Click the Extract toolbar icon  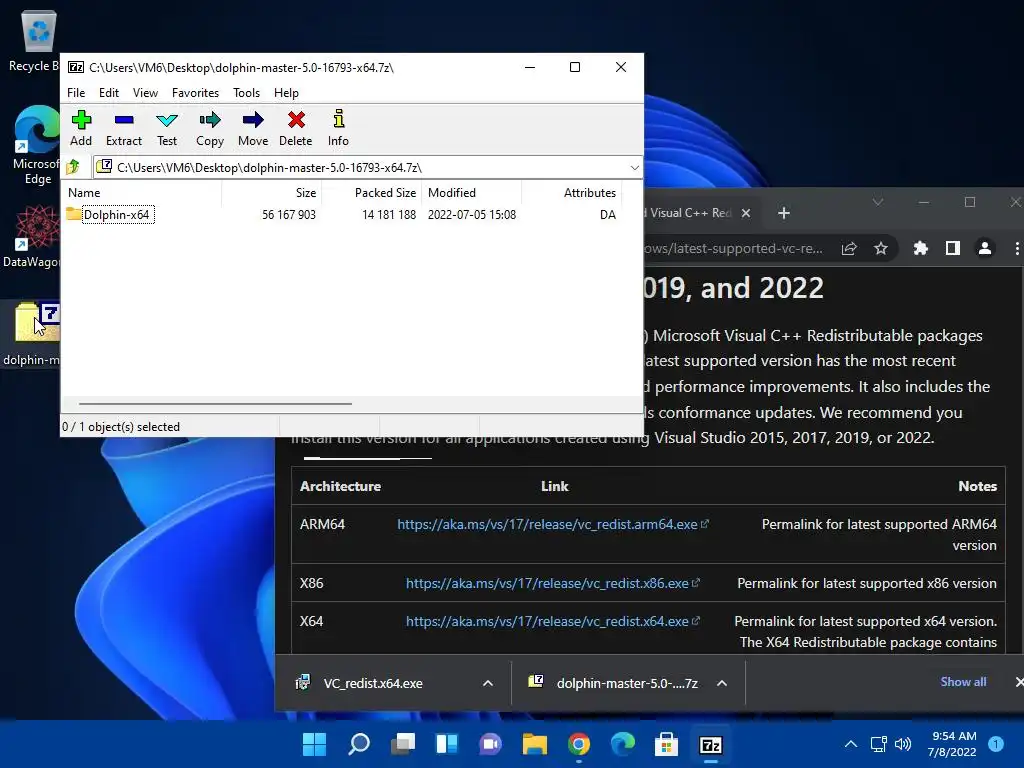[x=123, y=128]
